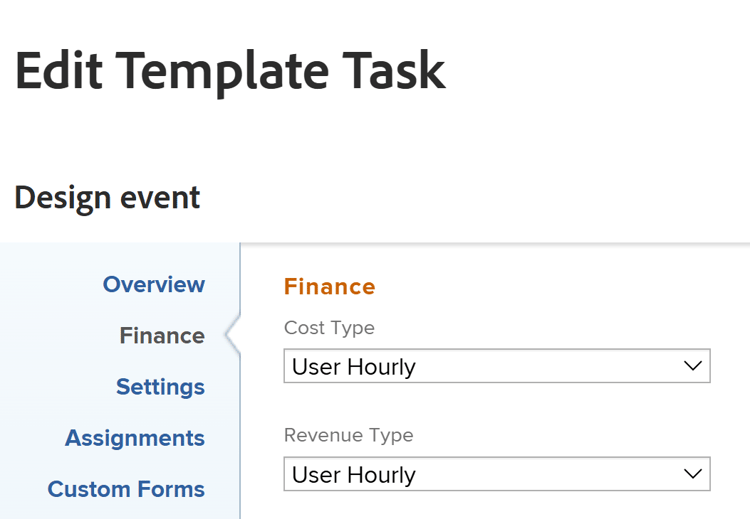Click the selected-tab pointer notch beside Finance

point(233,336)
